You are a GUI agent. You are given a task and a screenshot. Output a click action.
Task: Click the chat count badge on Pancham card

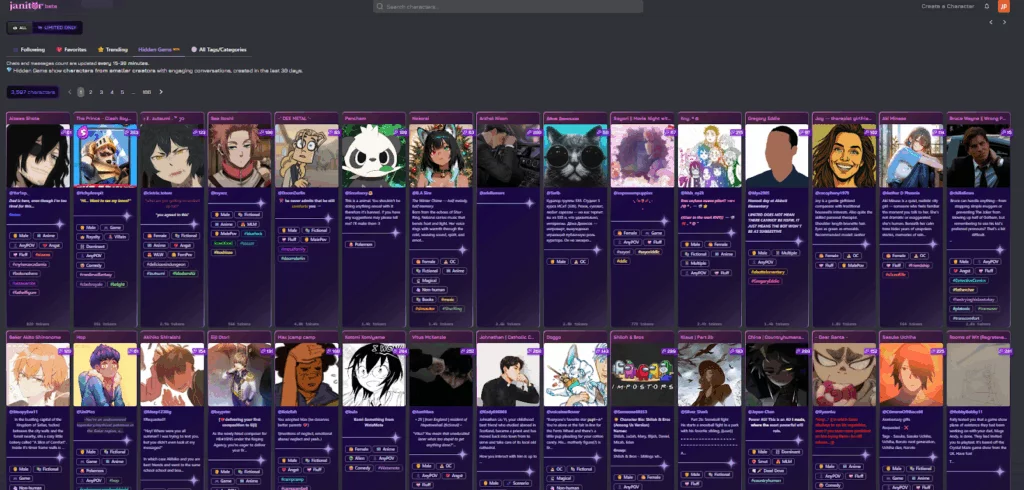[400, 133]
